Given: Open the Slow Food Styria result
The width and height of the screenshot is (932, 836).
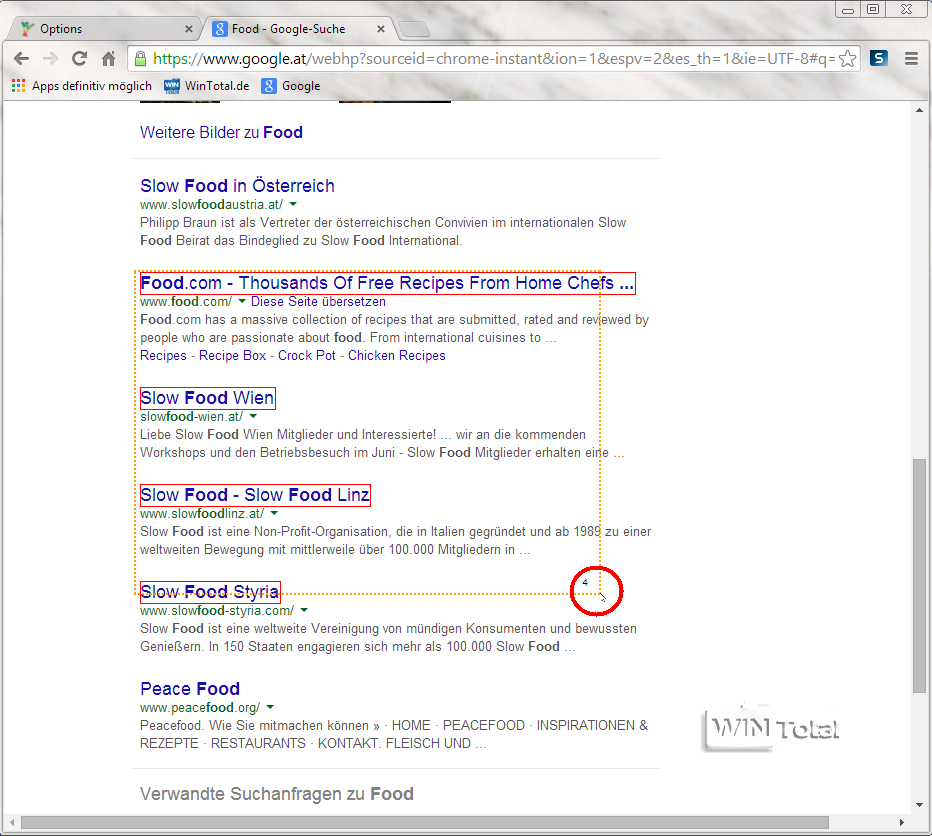Looking at the screenshot, I should pyautogui.click(x=210, y=591).
